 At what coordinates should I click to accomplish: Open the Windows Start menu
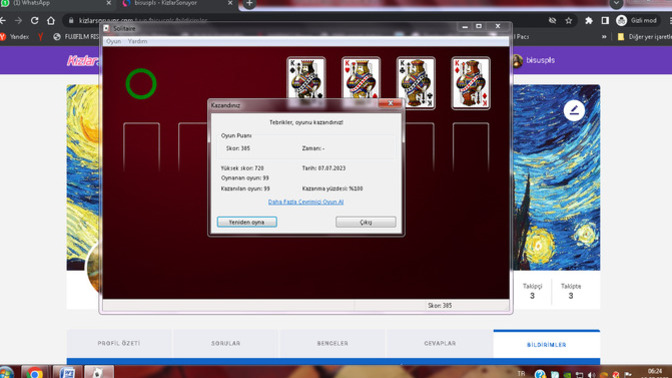click(x=6, y=372)
